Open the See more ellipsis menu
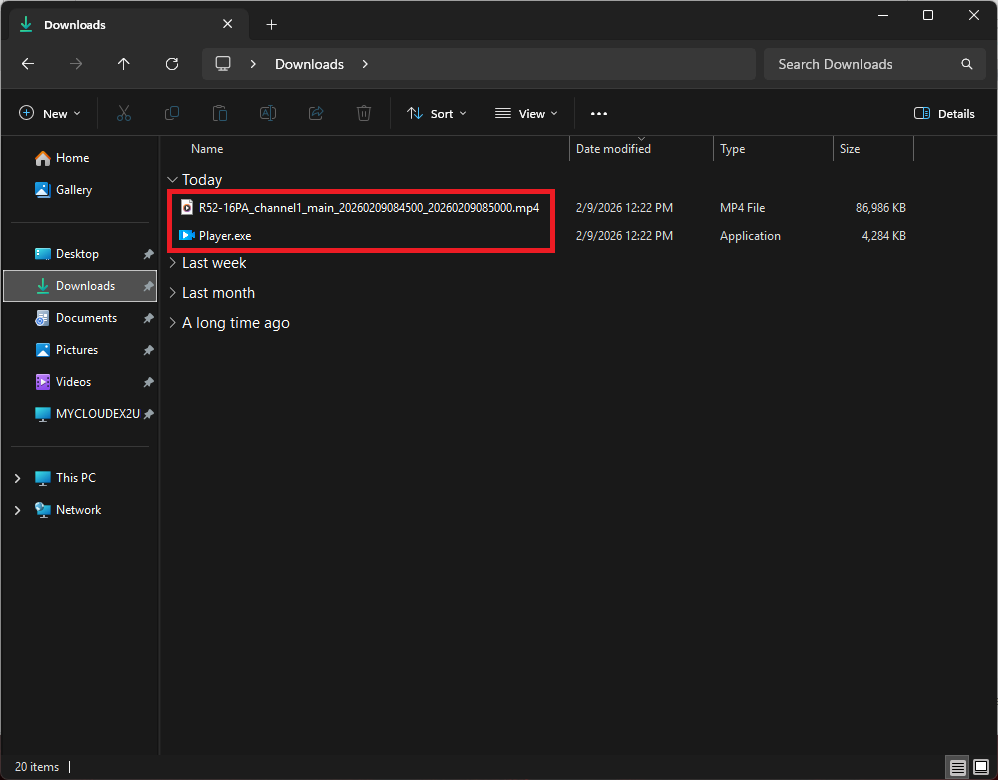The width and height of the screenshot is (998, 780). pos(599,114)
